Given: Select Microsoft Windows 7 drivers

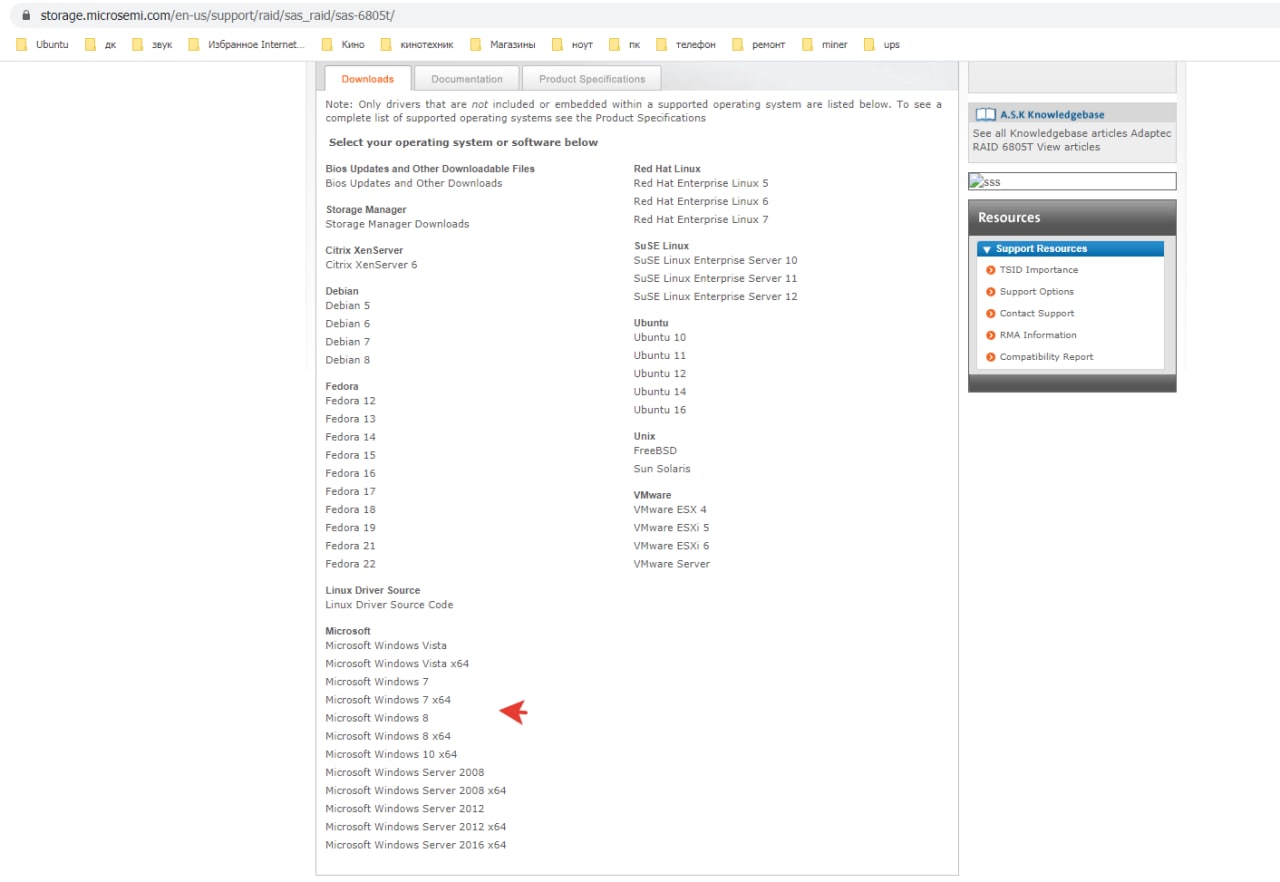Looking at the screenshot, I should tap(377, 682).
